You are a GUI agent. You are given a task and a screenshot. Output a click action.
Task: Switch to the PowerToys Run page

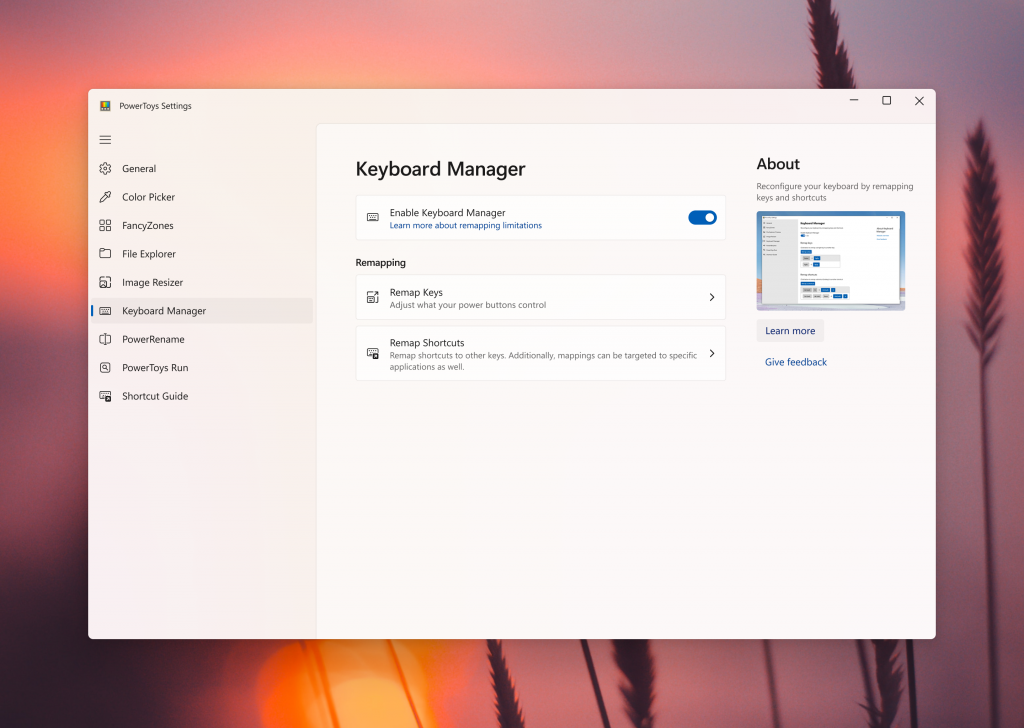tap(155, 368)
